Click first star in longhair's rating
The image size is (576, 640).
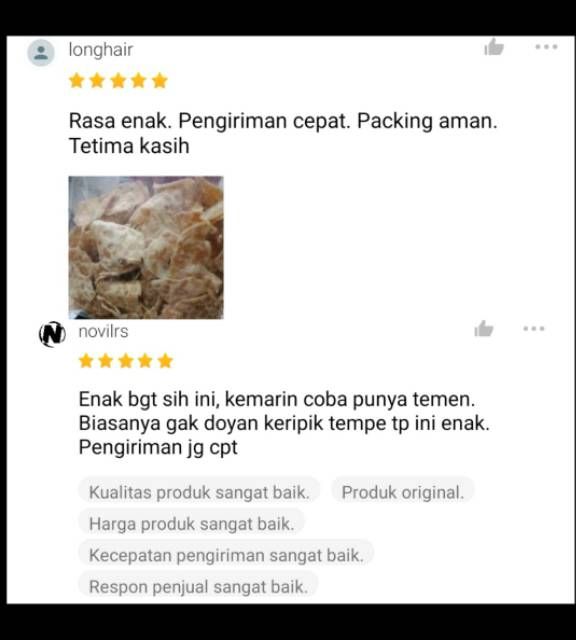(x=77, y=81)
